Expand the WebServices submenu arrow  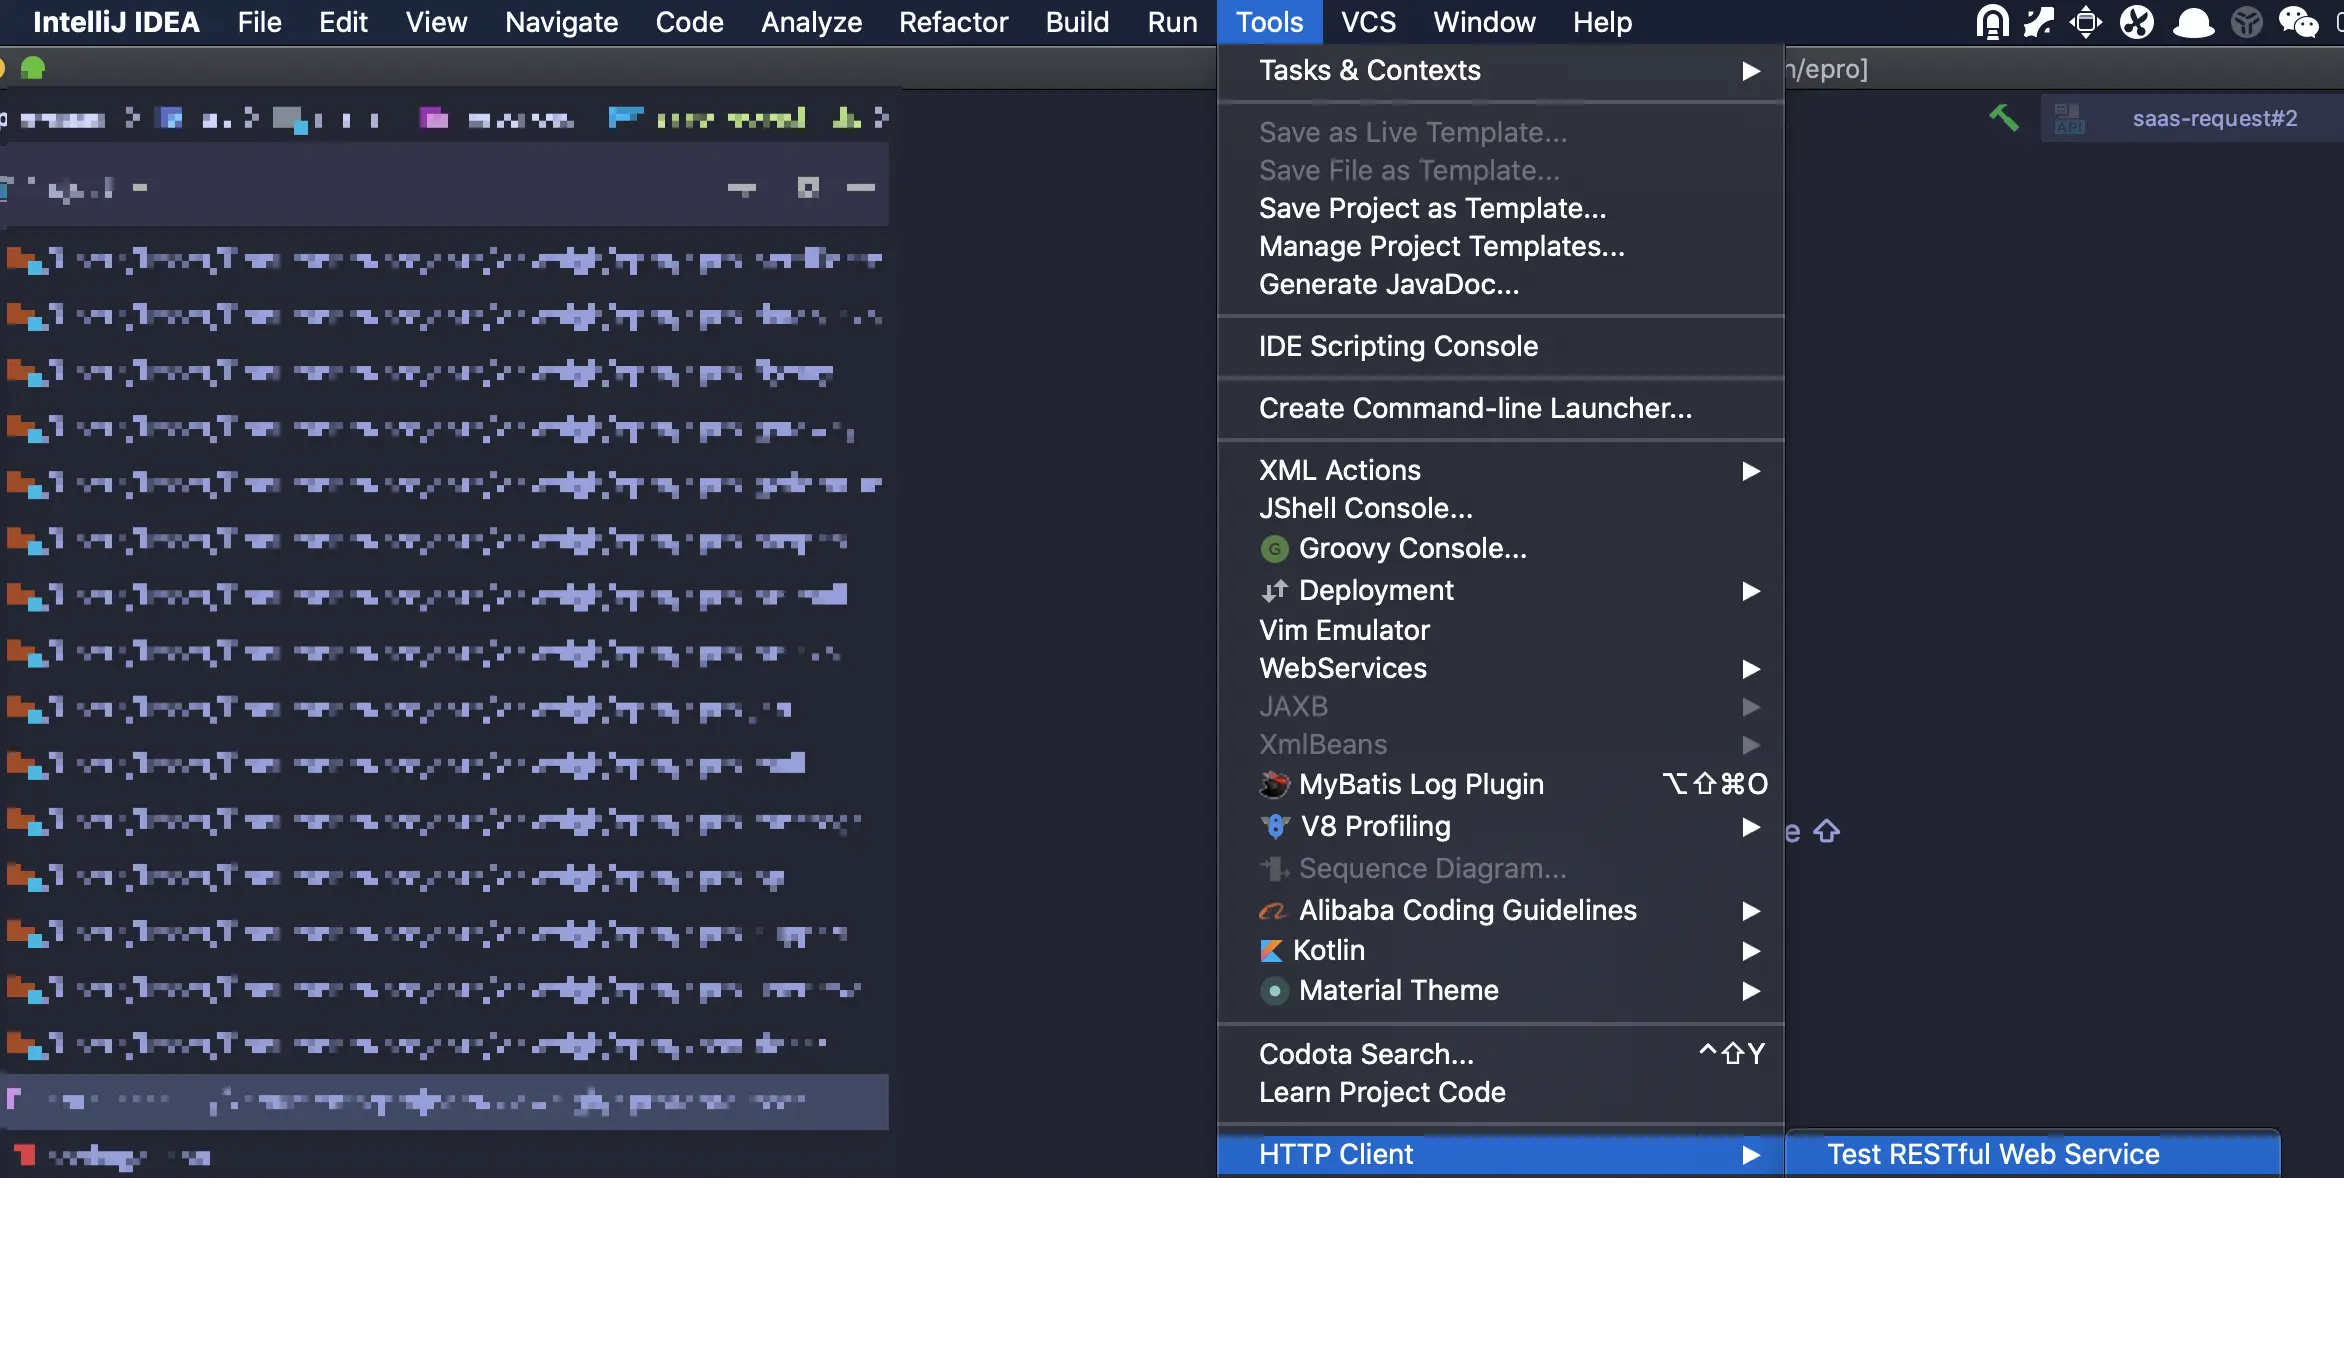[1750, 669]
